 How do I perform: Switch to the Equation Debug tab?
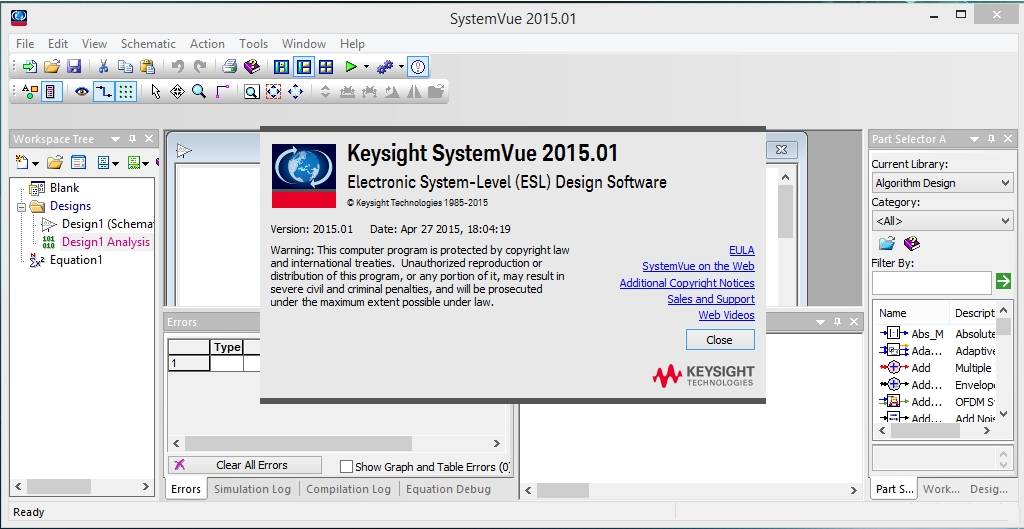[448, 489]
